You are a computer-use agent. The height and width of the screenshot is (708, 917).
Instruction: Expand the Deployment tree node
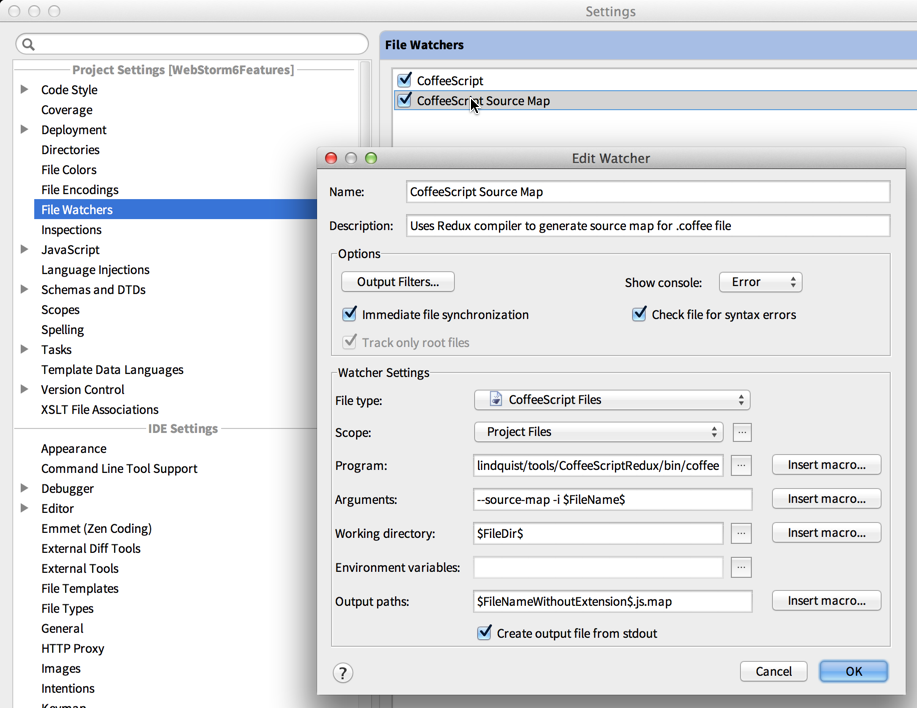click(x=24, y=129)
